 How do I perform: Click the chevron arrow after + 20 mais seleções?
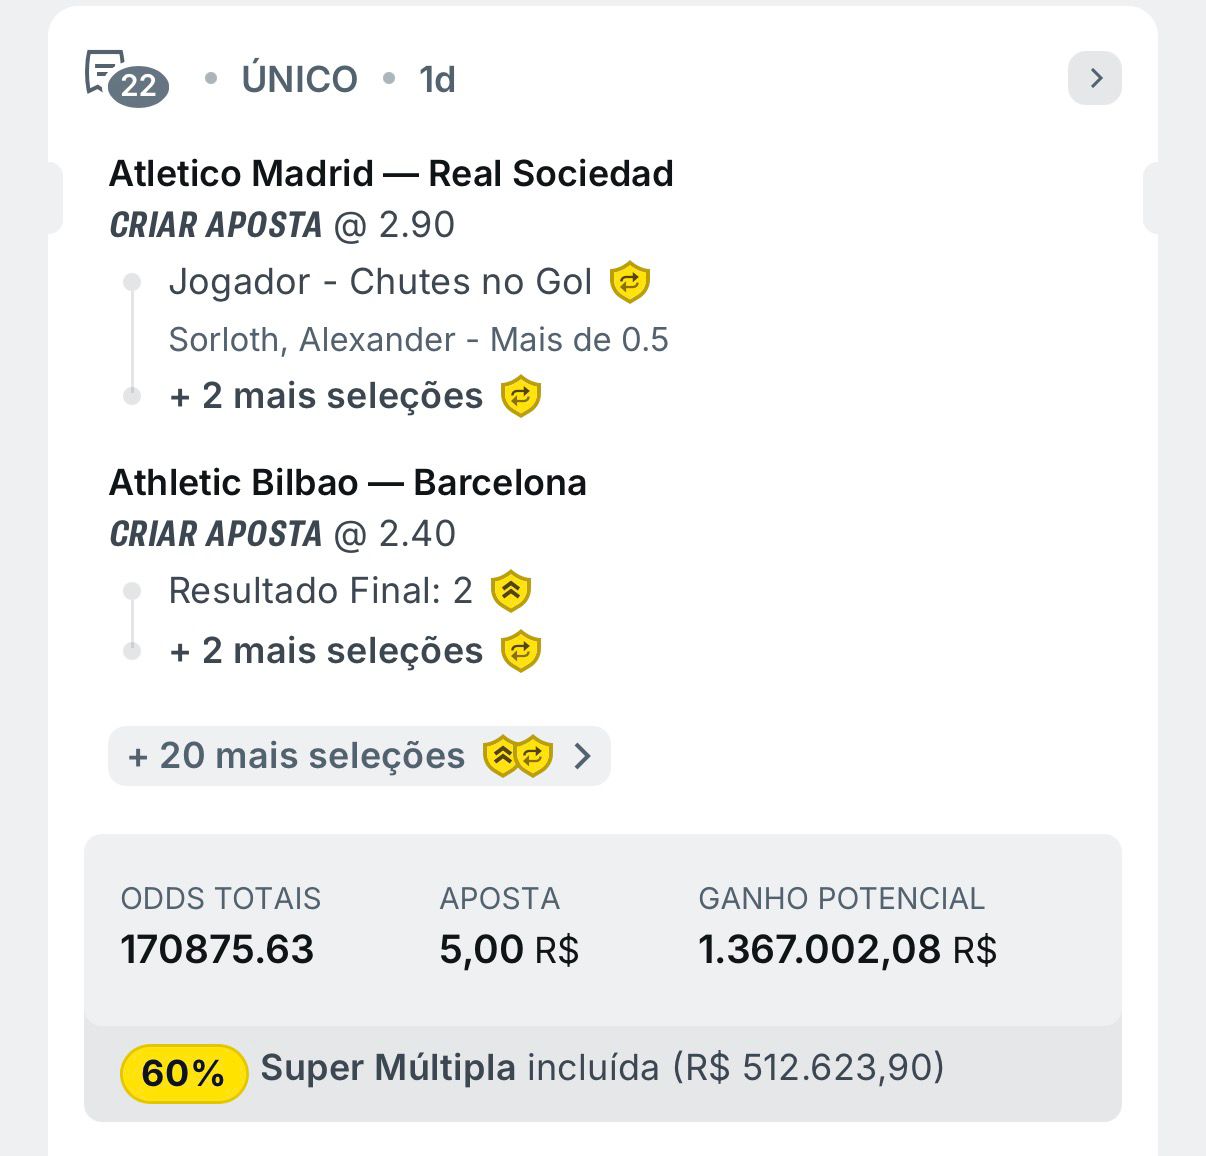pos(583,756)
